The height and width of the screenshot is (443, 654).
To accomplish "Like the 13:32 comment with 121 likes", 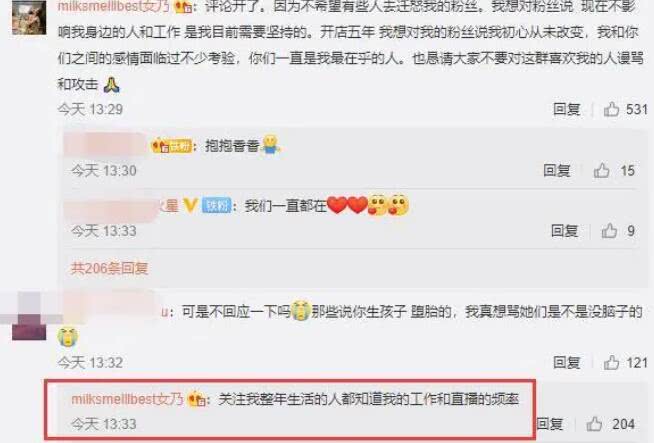I will point(611,362).
